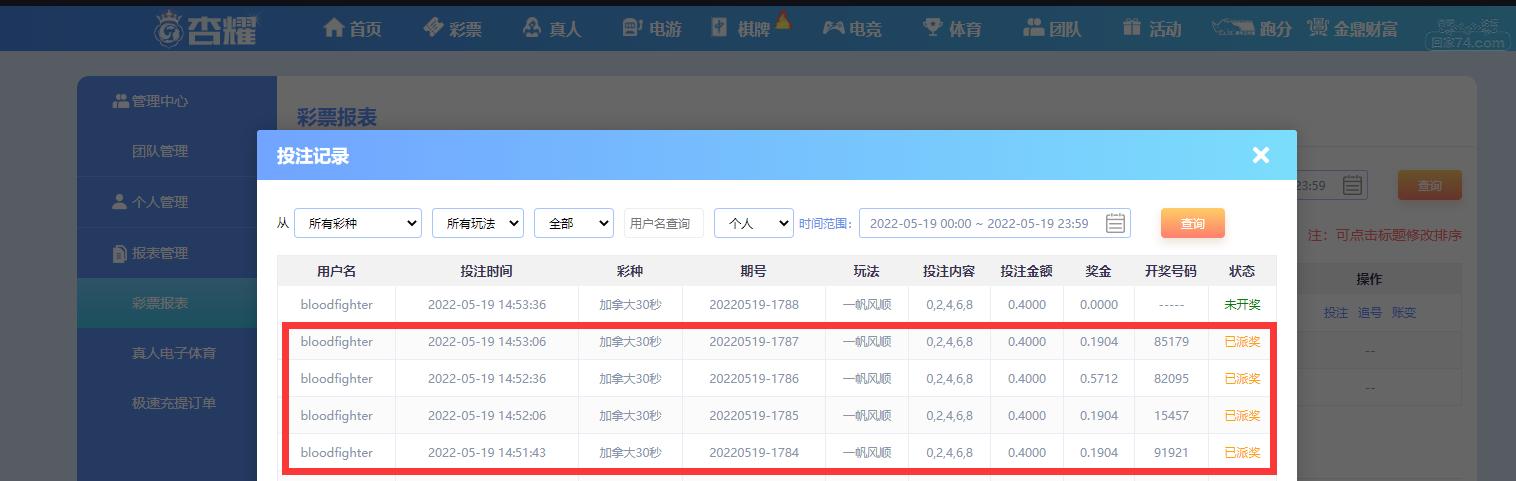The image size is (1516, 481).
Task: Expand 个人管理 in the sidebar
Action: 150,202
